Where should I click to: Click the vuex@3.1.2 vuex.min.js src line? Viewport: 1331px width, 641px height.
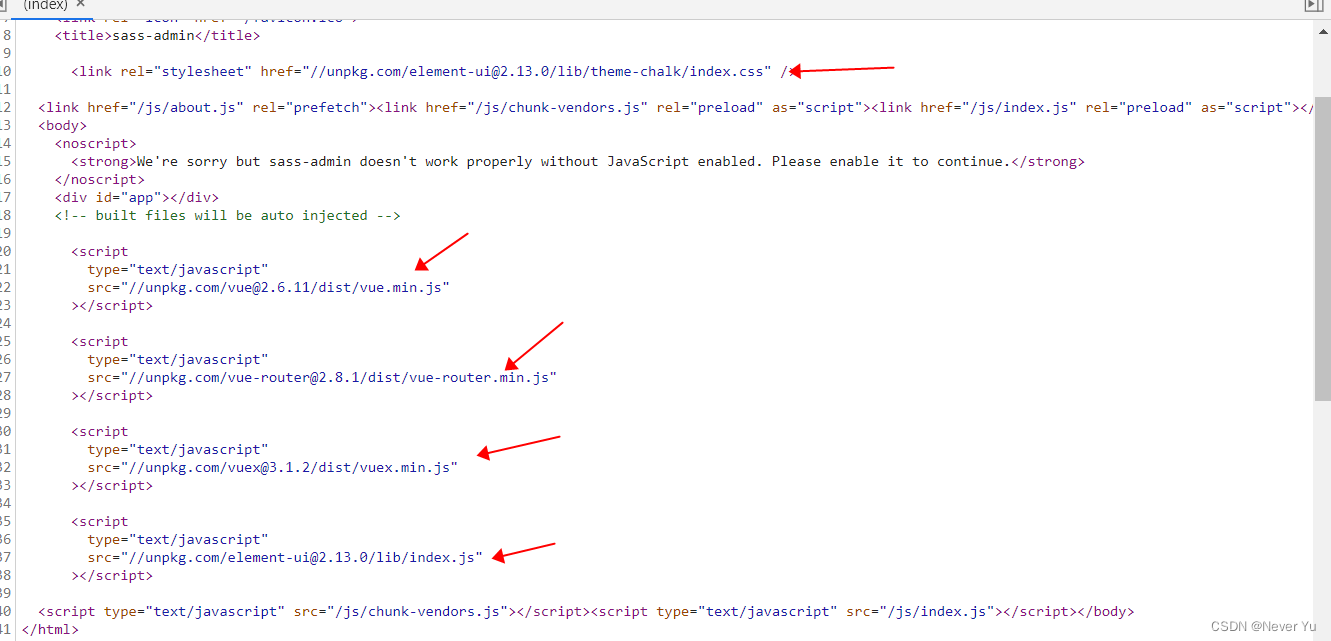[272, 468]
